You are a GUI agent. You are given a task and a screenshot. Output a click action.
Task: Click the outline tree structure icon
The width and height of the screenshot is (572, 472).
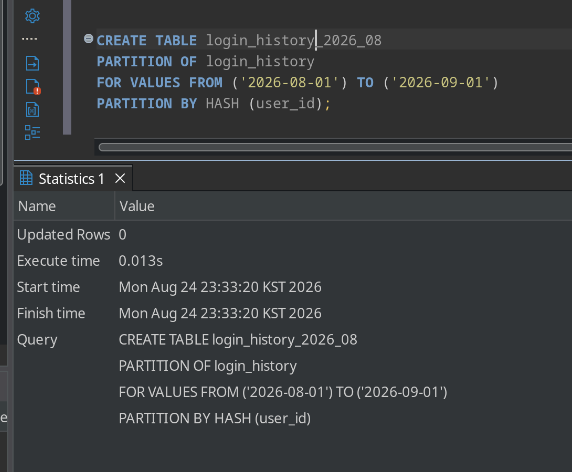(32, 132)
